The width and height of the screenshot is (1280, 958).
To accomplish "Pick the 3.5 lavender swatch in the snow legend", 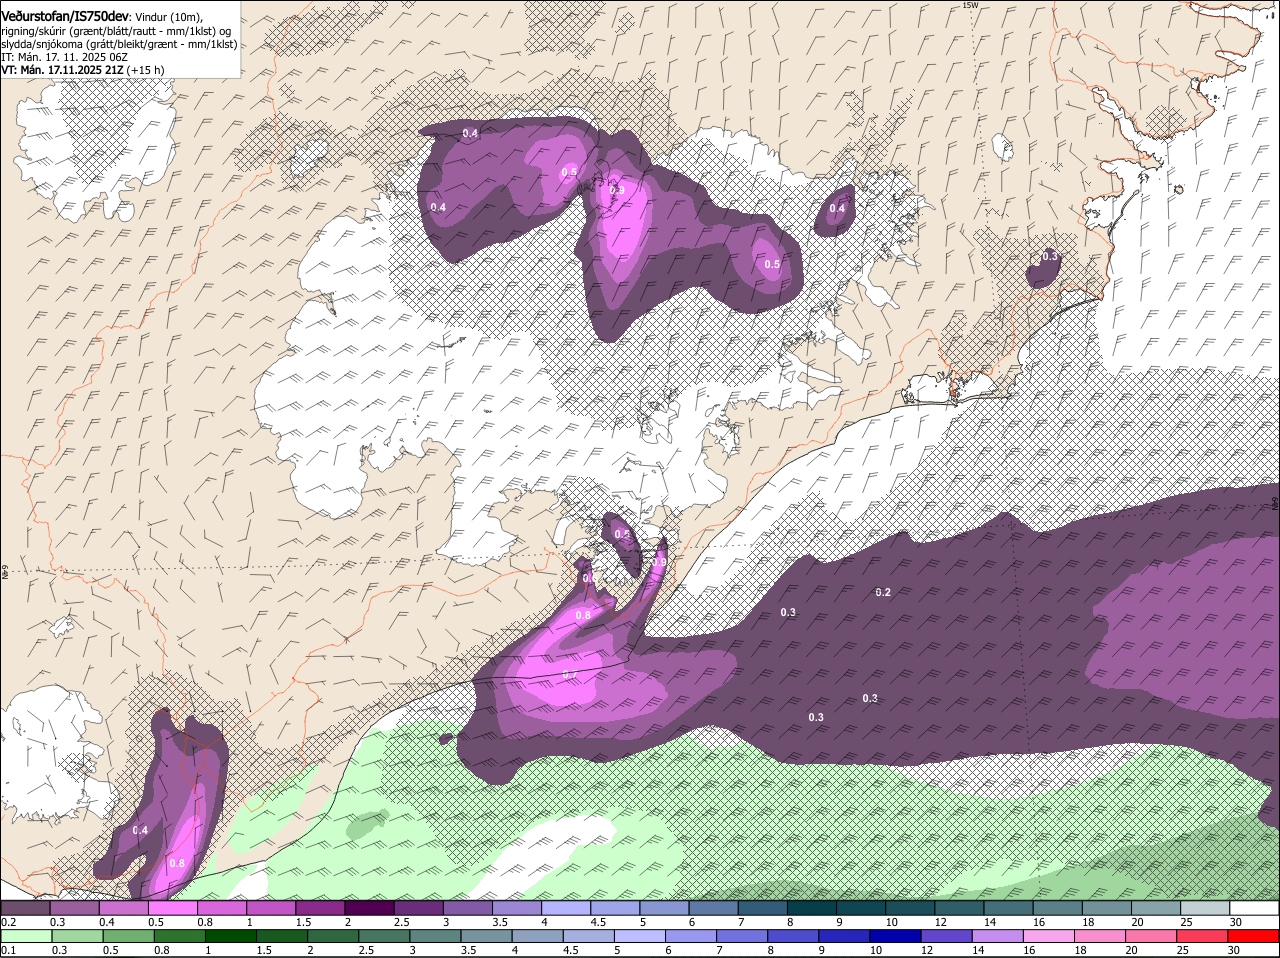I will [x=517, y=908].
